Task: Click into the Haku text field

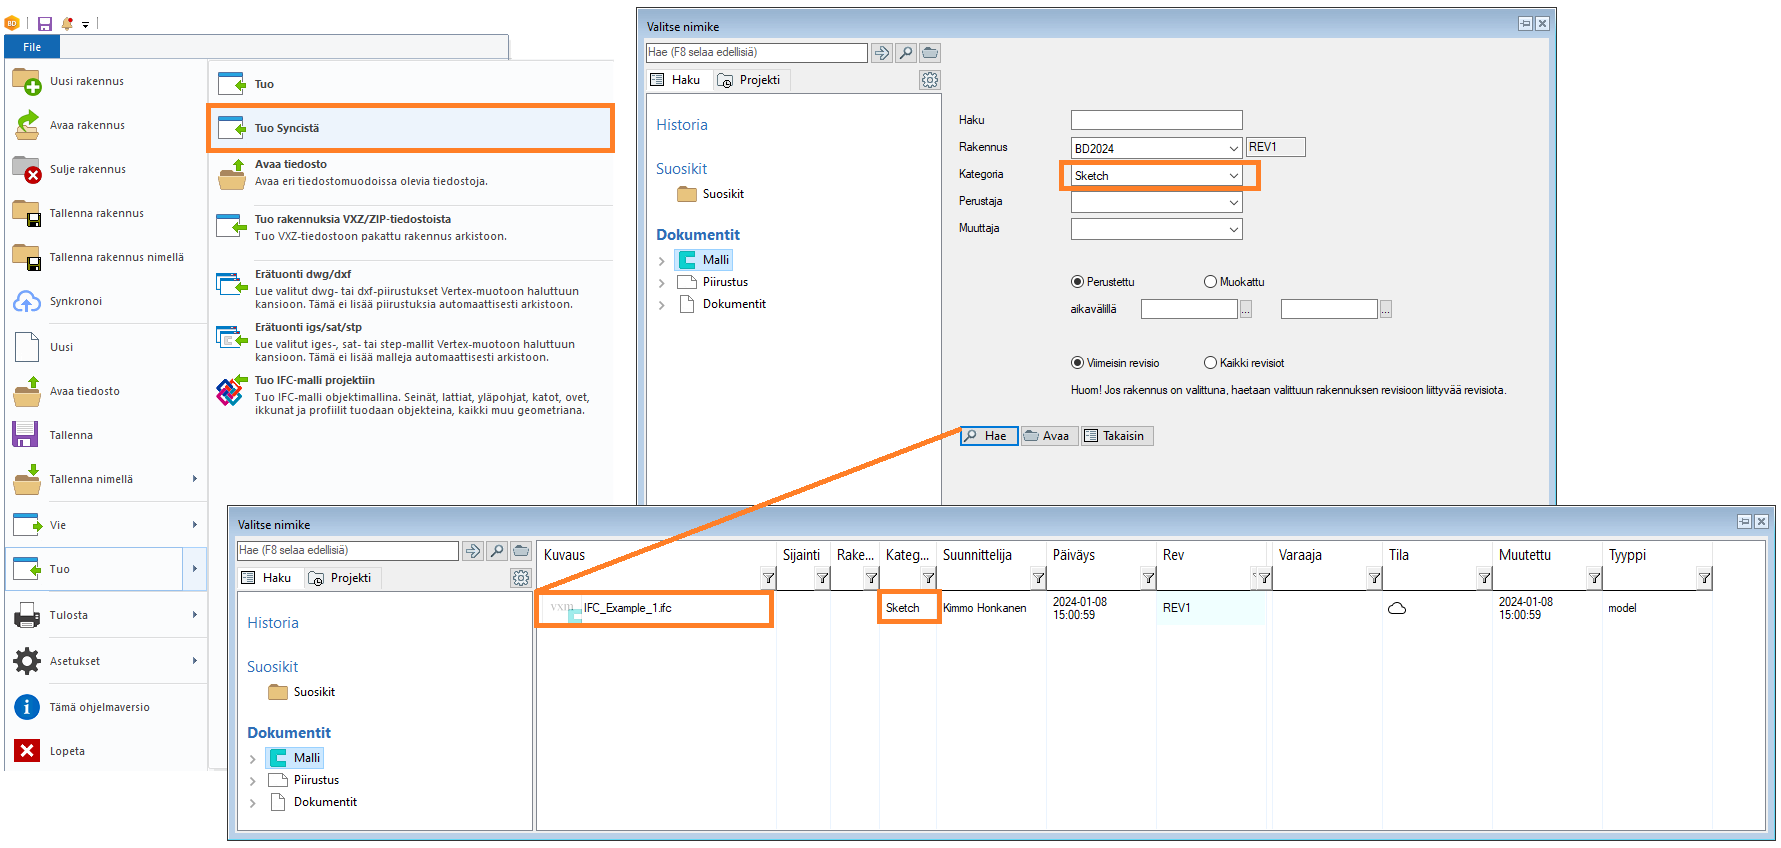Action: pyautogui.click(x=1156, y=120)
